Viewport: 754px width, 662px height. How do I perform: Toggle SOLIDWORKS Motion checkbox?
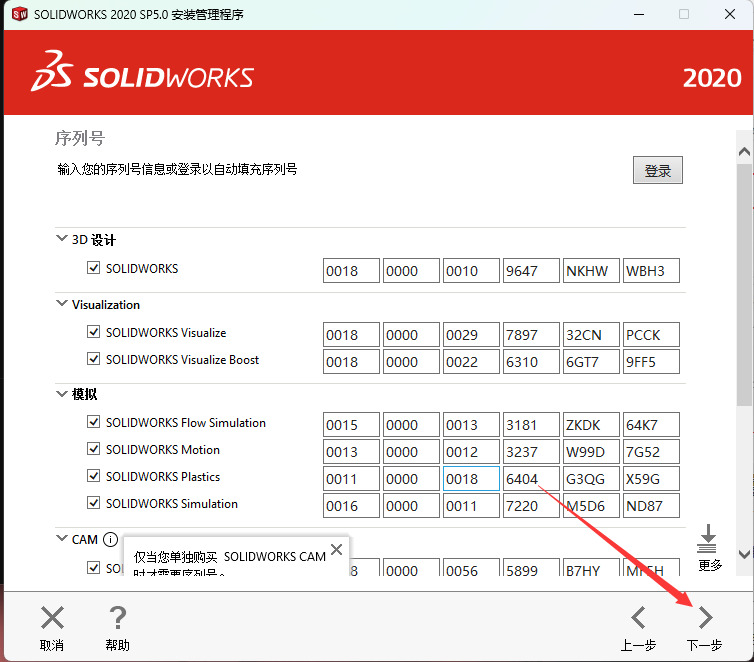[93, 449]
